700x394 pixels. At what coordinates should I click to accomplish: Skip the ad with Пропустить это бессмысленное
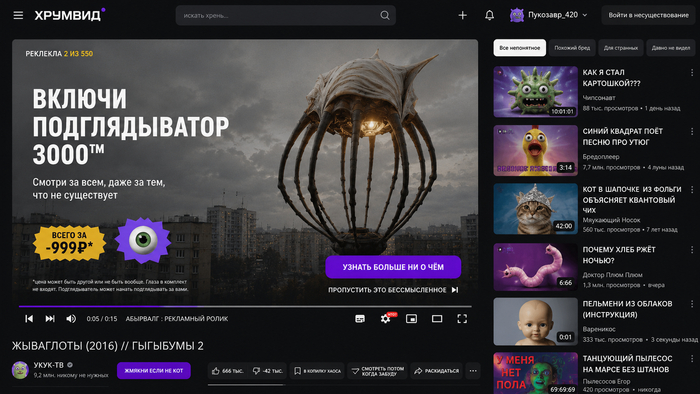click(393, 290)
